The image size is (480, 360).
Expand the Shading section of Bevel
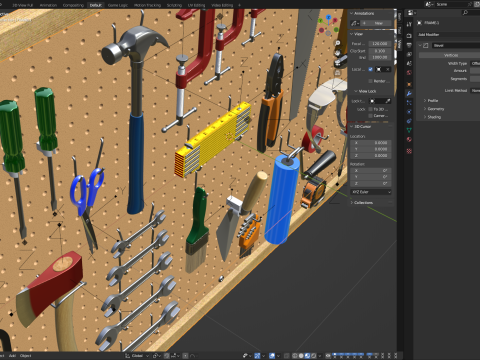[425, 117]
